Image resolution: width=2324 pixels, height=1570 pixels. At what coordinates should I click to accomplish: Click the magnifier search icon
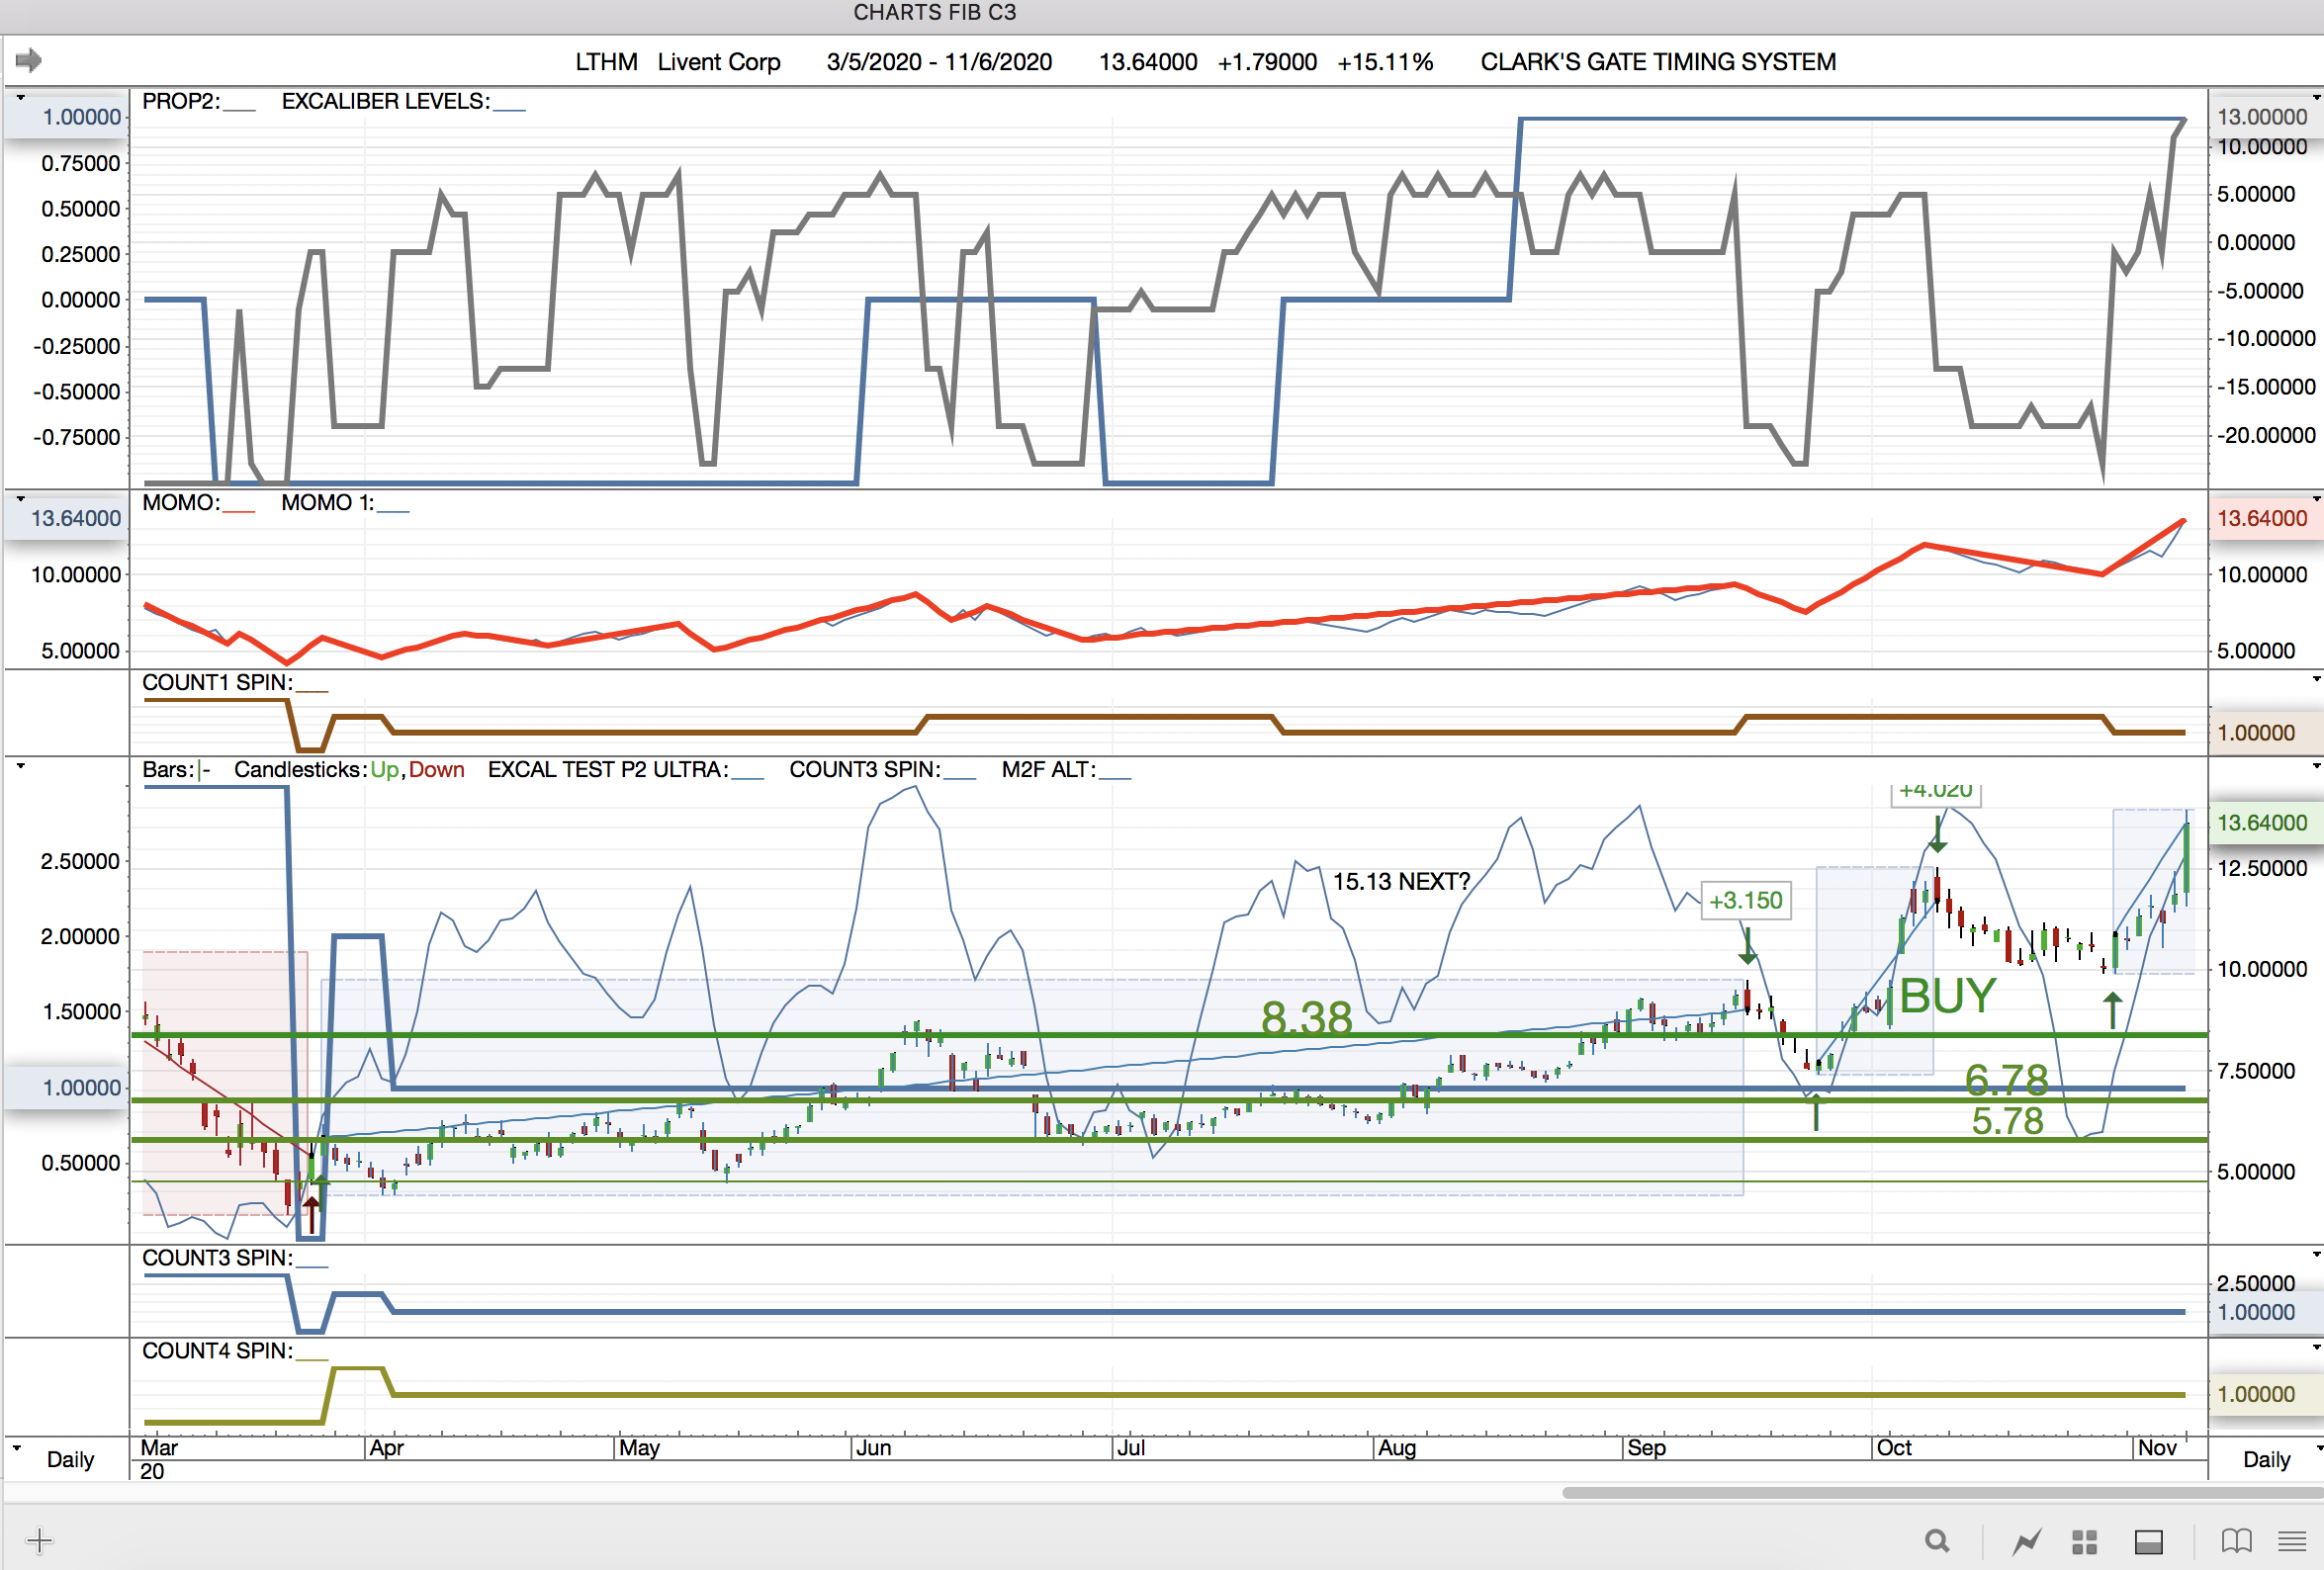pos(1937,1541)
